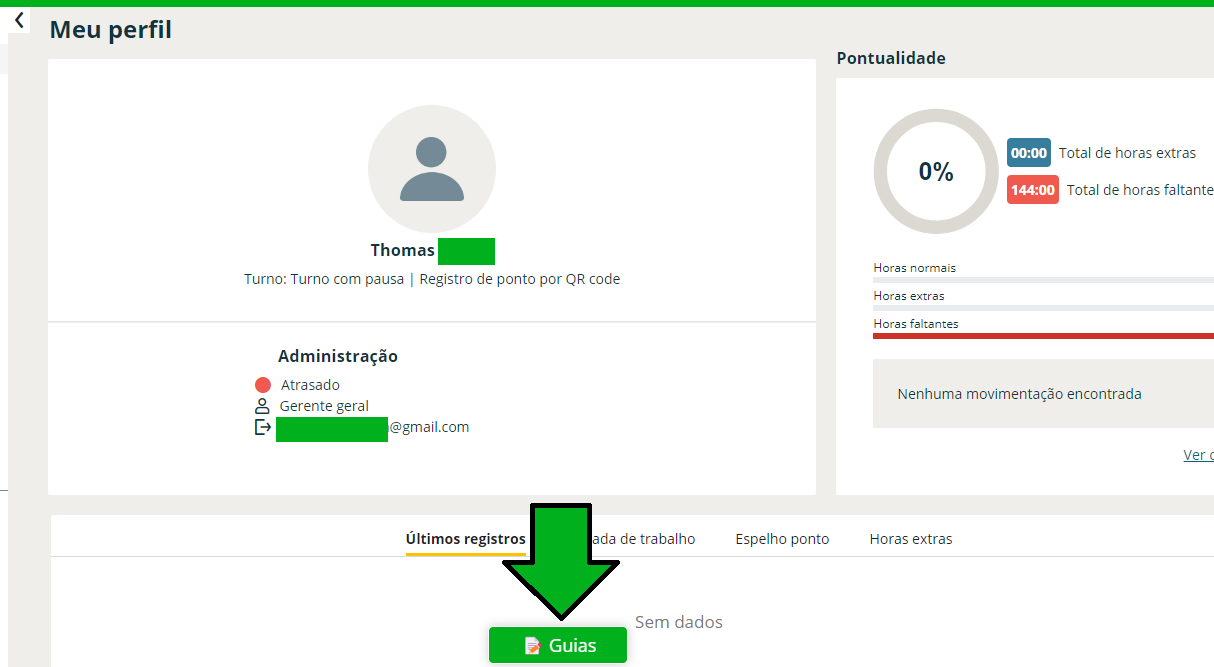Open the Jornada de trabalho tab
Image resolution: width=1214 pixels, height=667 pixels.
coord(645,539)
